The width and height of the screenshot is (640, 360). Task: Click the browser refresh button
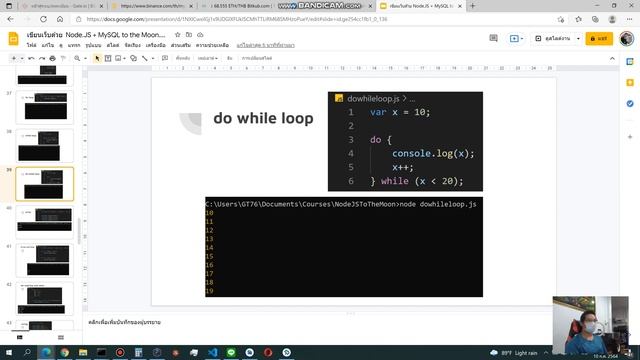click(43, 19)
